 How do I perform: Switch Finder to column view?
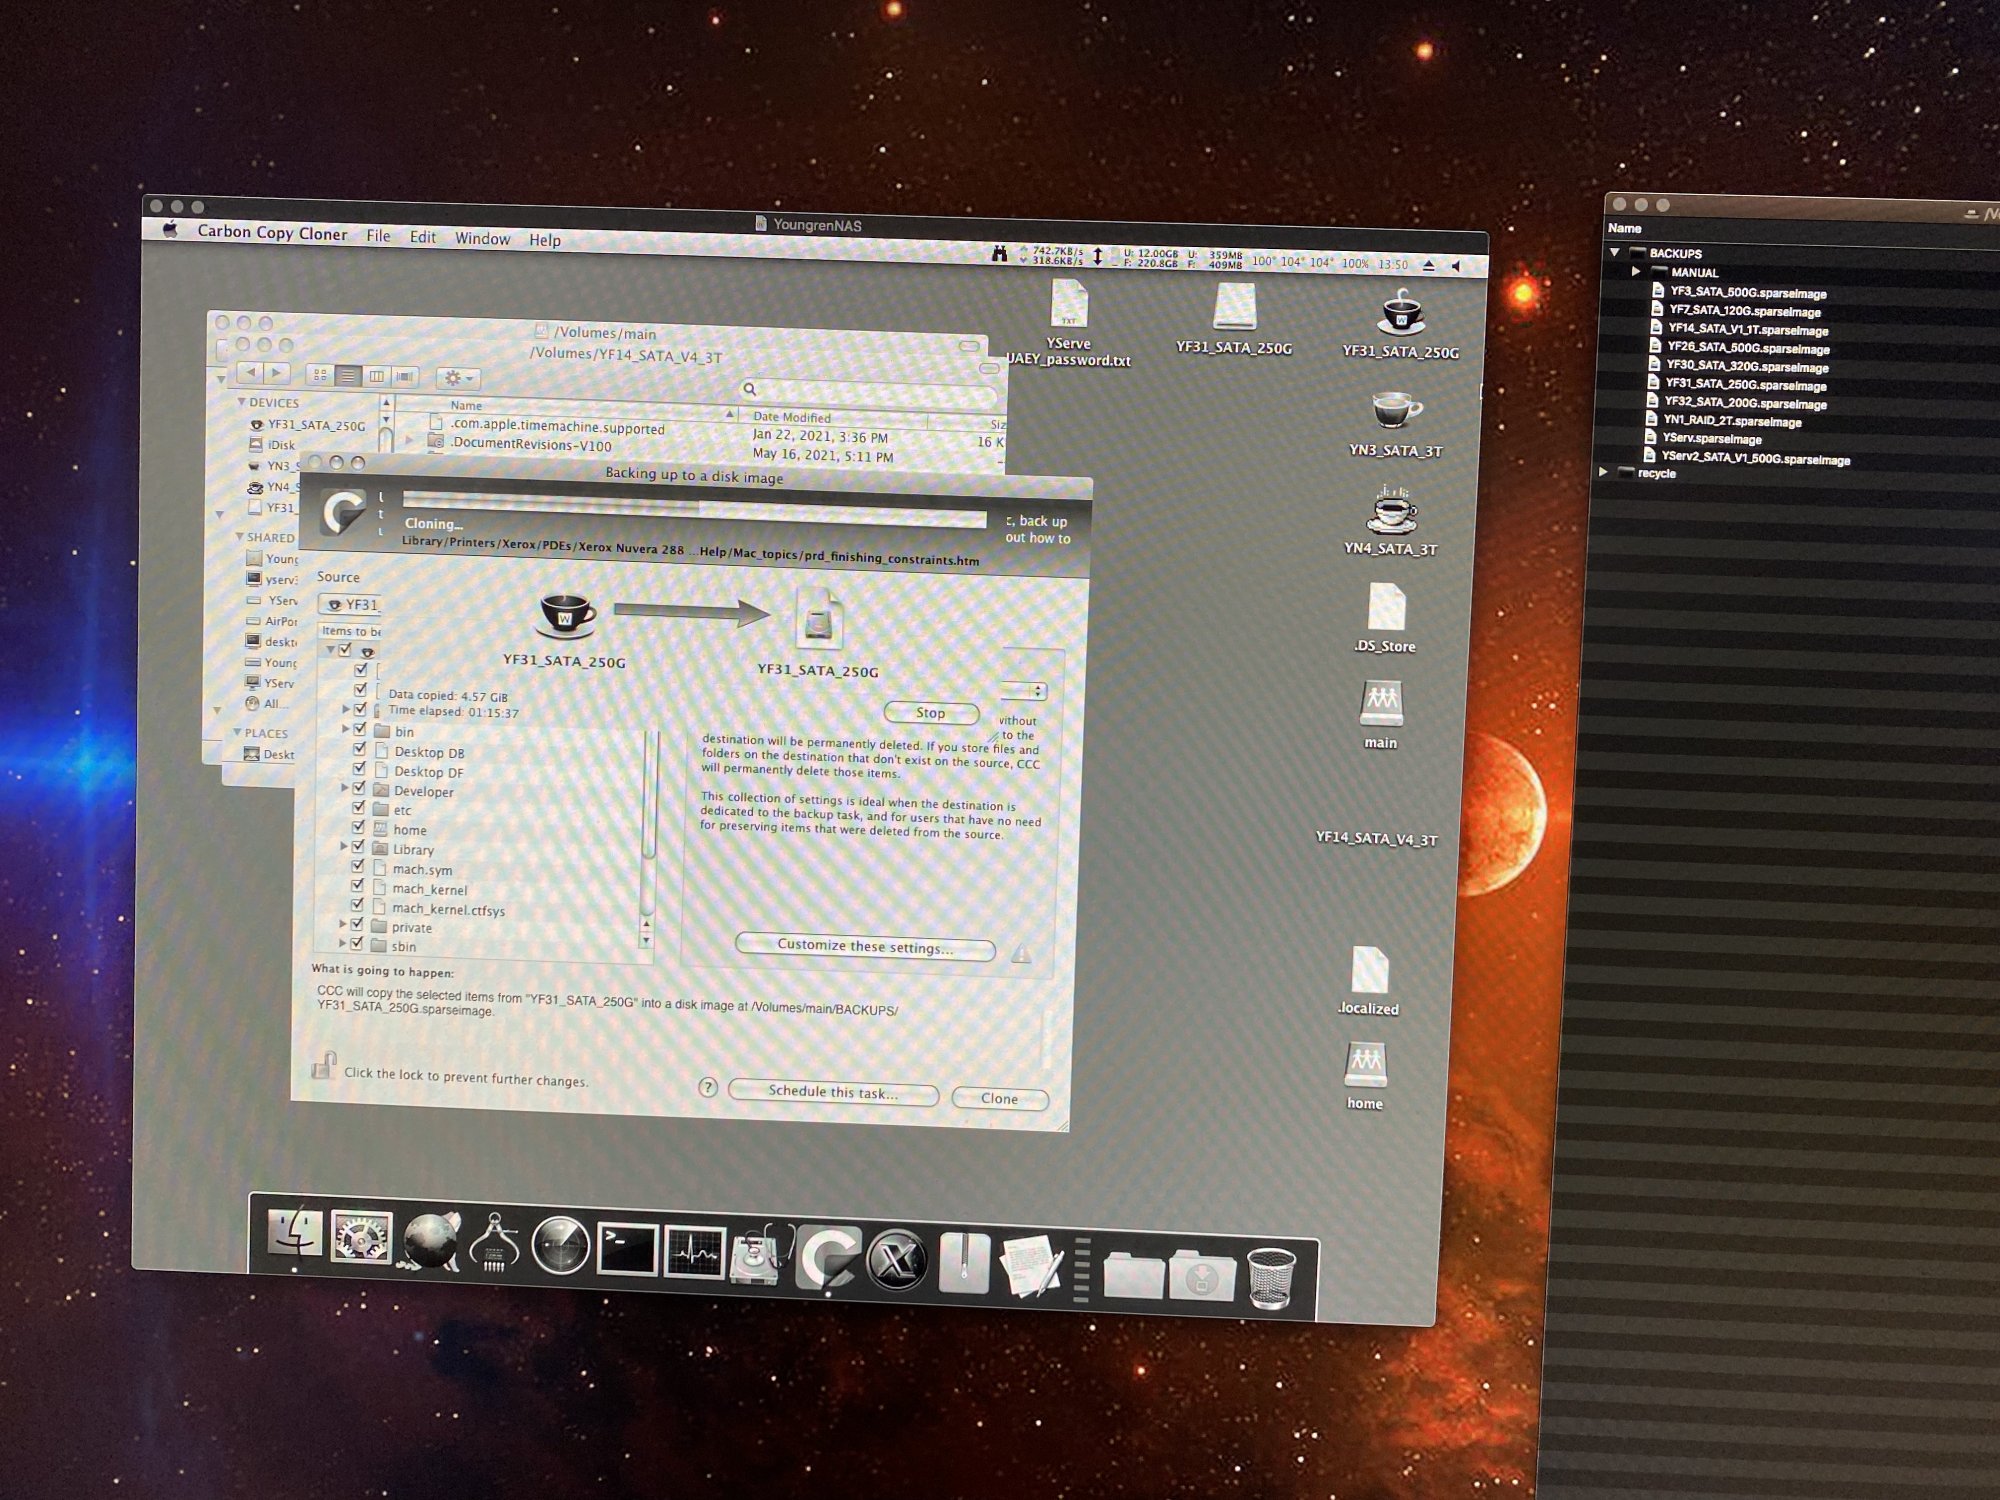[x=376, y=376]
